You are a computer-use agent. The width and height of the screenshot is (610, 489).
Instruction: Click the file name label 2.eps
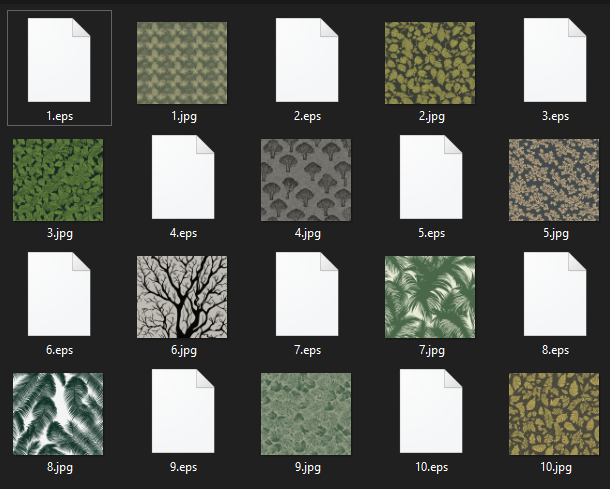[x=307, y=116]
